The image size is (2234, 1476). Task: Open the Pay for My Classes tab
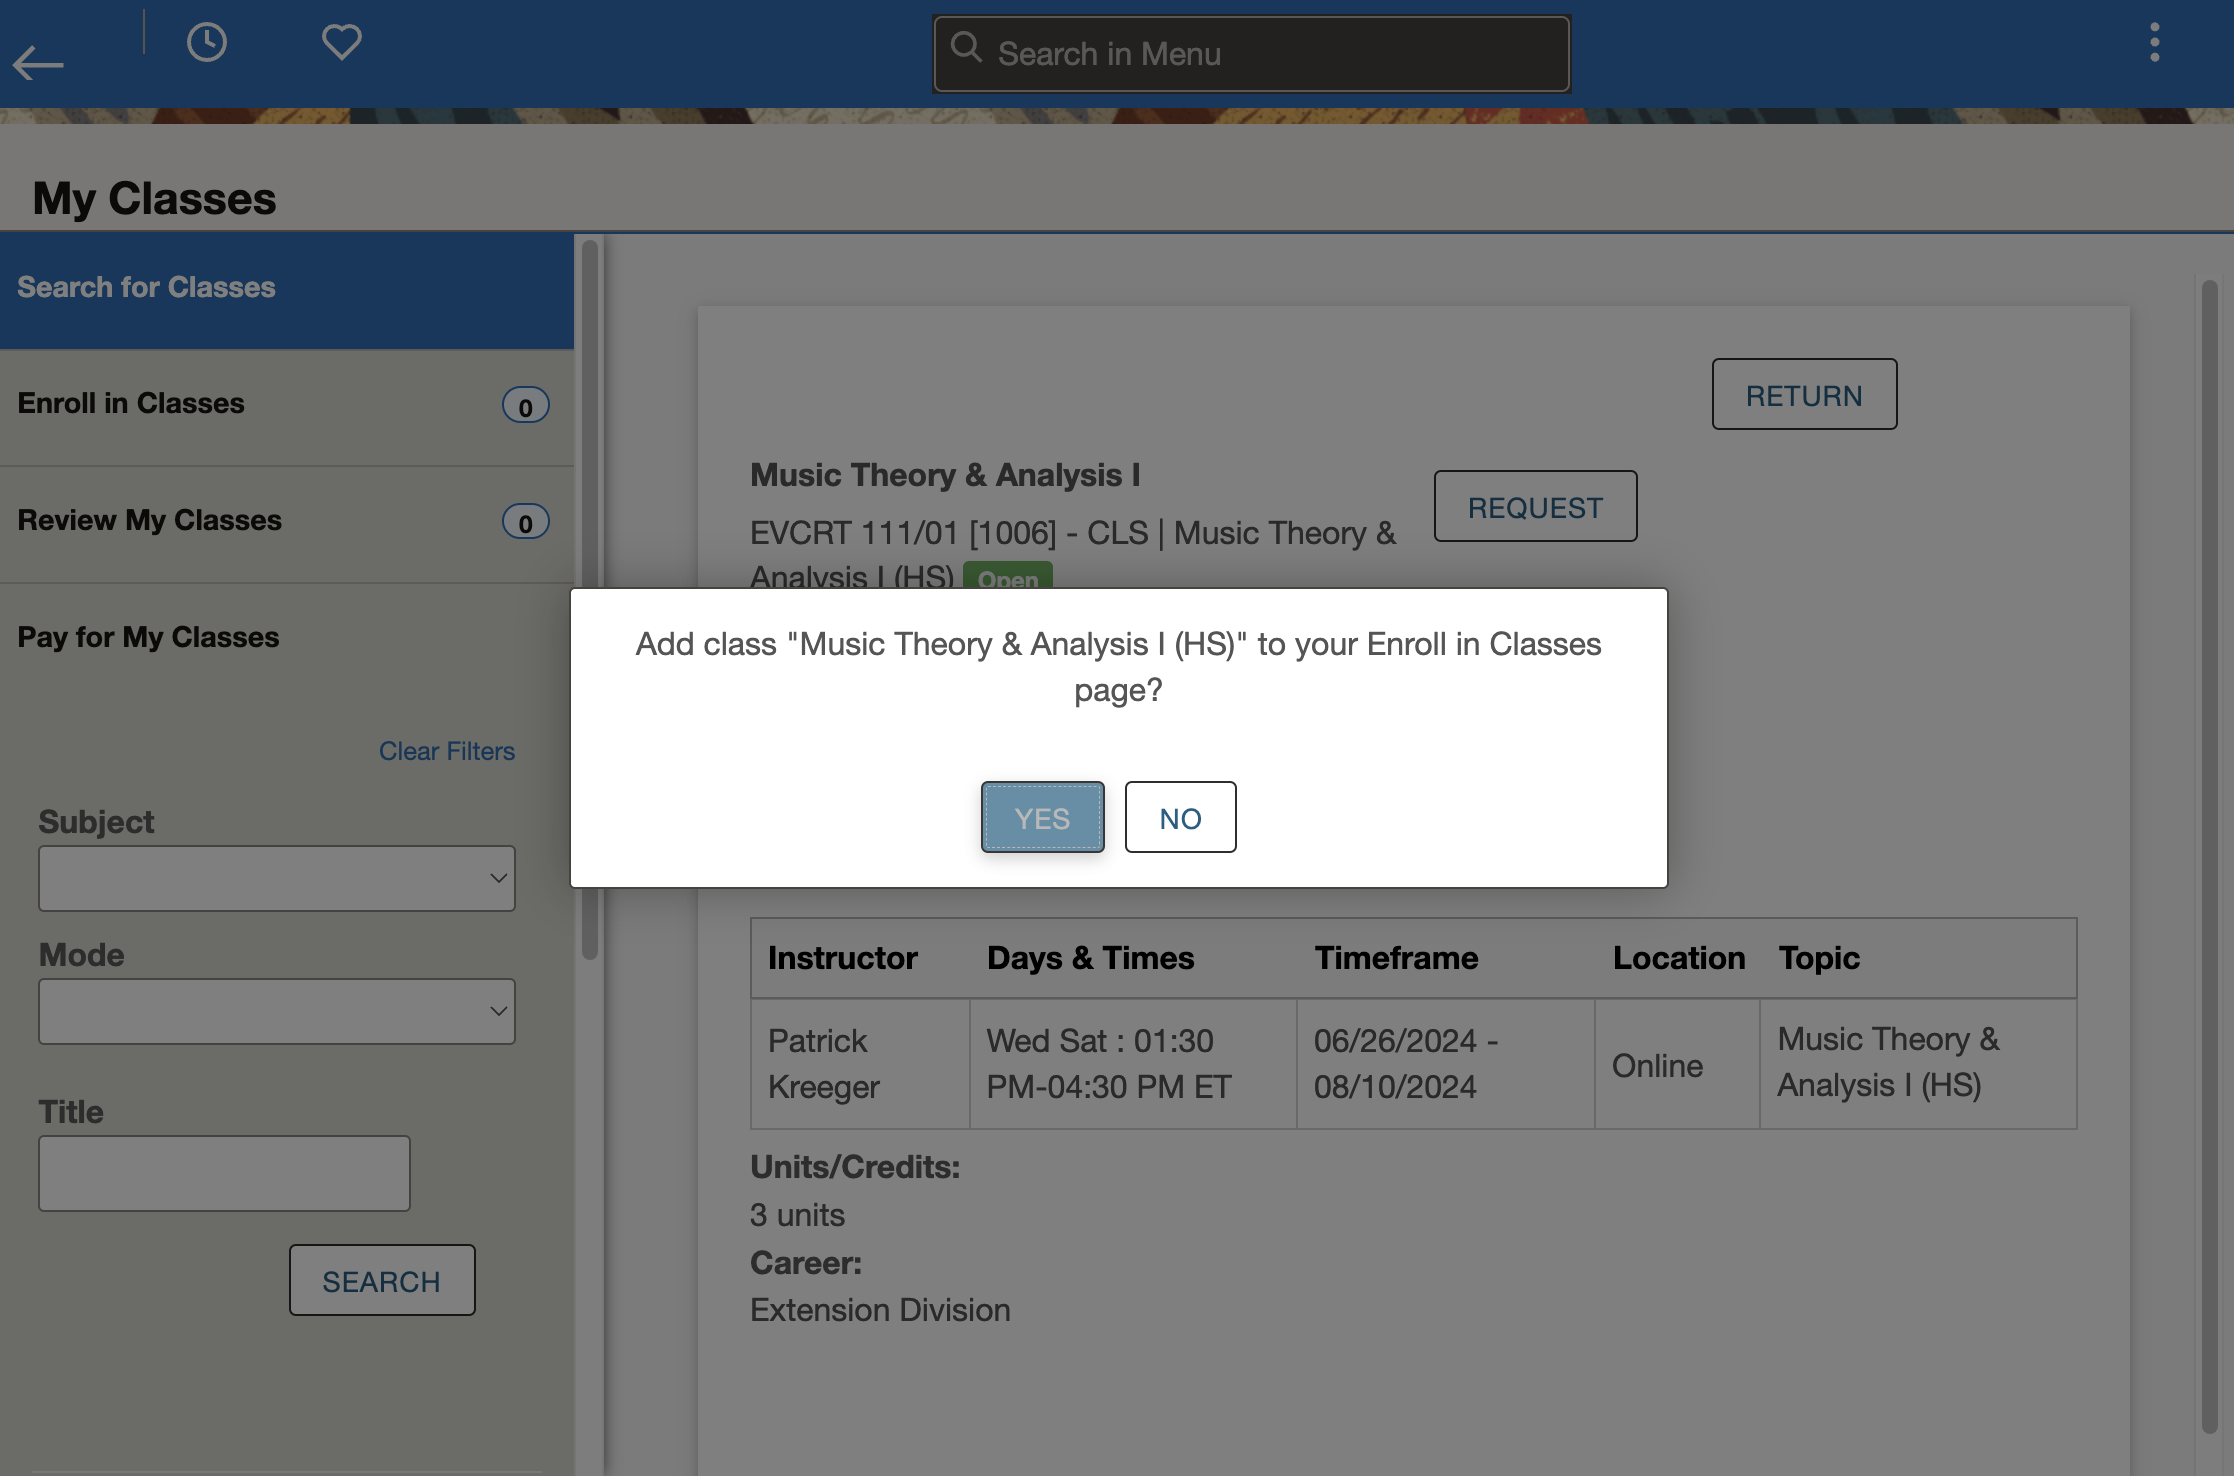pos(287,640)
